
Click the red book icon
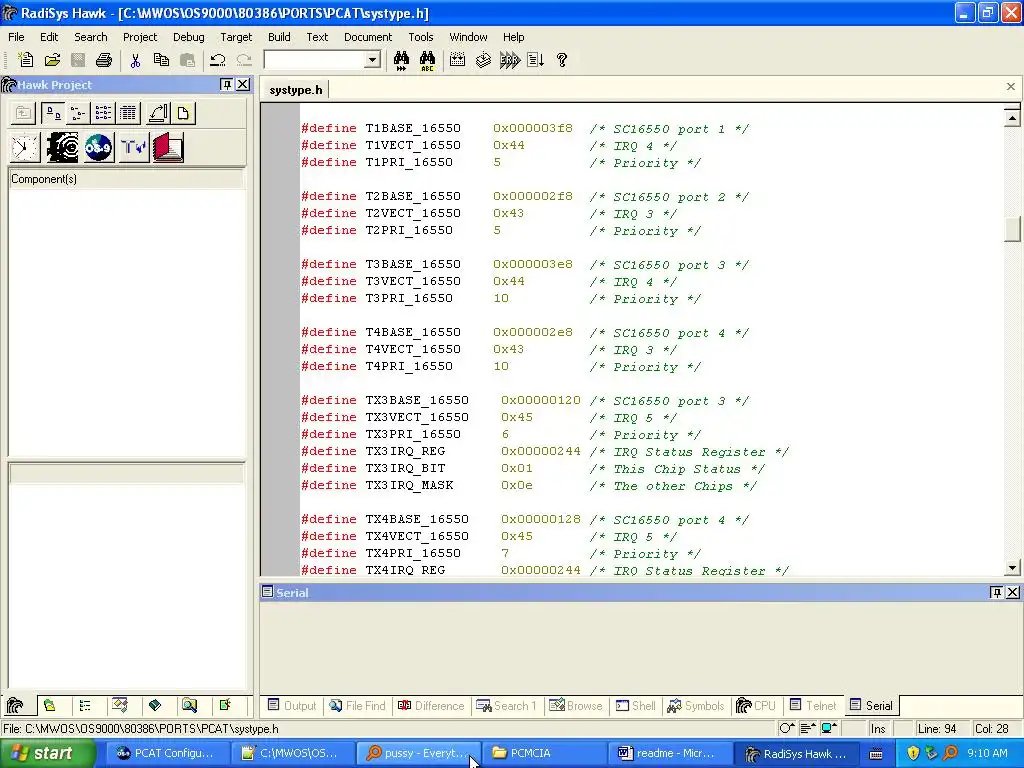tap(168, 147)
